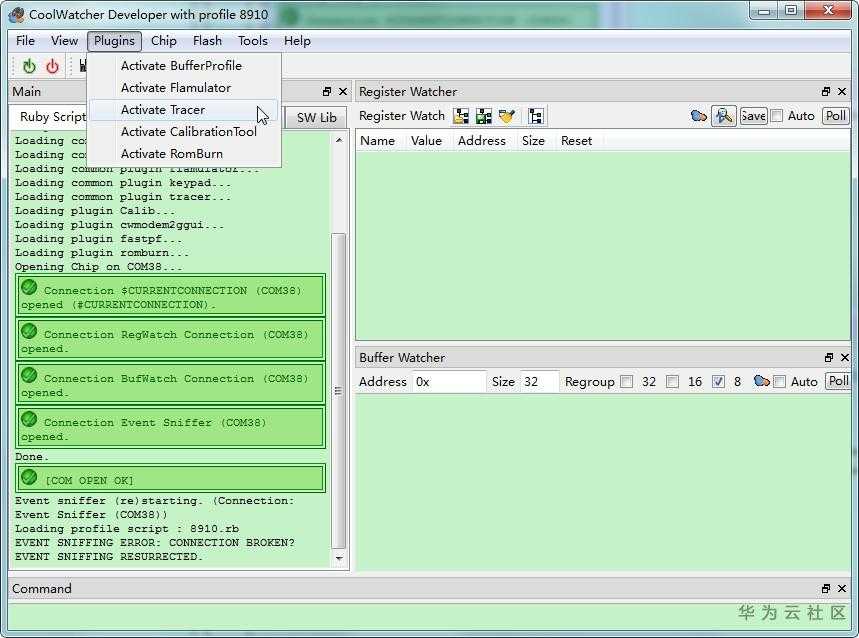
Task: Choose Activate Tracer in Plugins menu
Action: coord(184,110)
